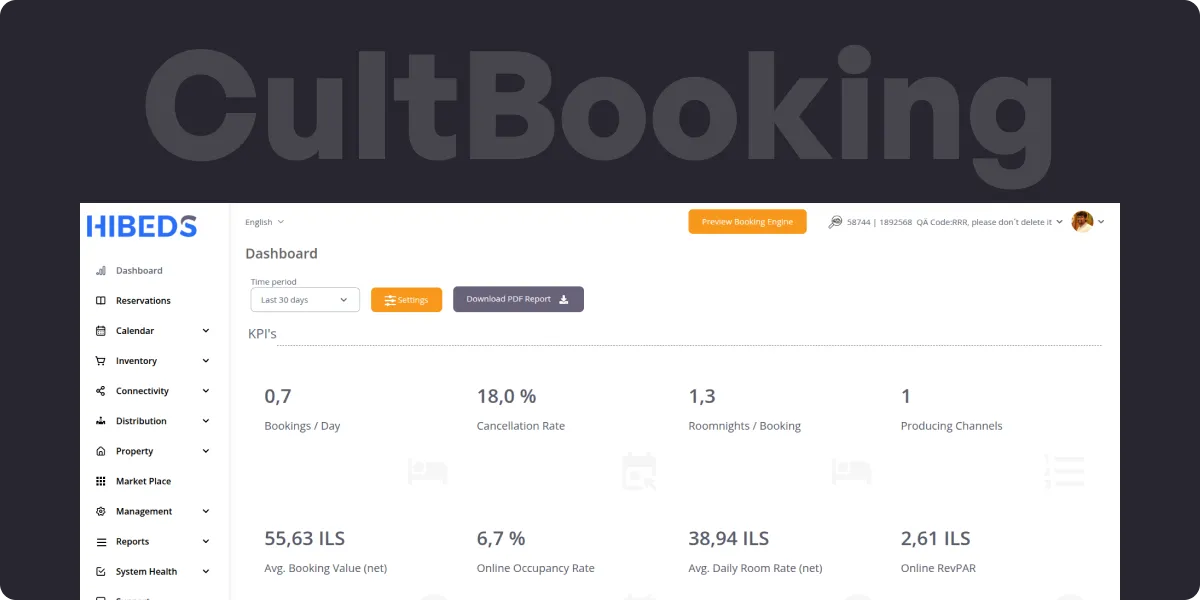Screen dimensions: 1200x600
Task: Click the Bookings / Day bed icon
Action: [428, 471]
